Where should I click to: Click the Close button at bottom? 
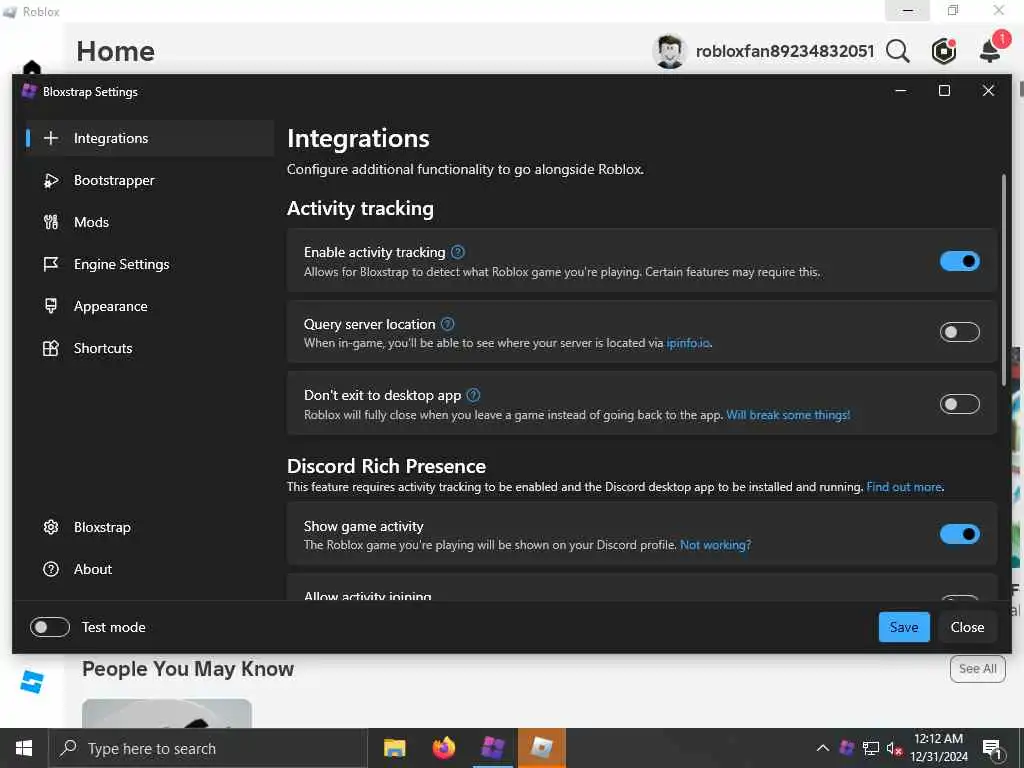coord(967,627)
